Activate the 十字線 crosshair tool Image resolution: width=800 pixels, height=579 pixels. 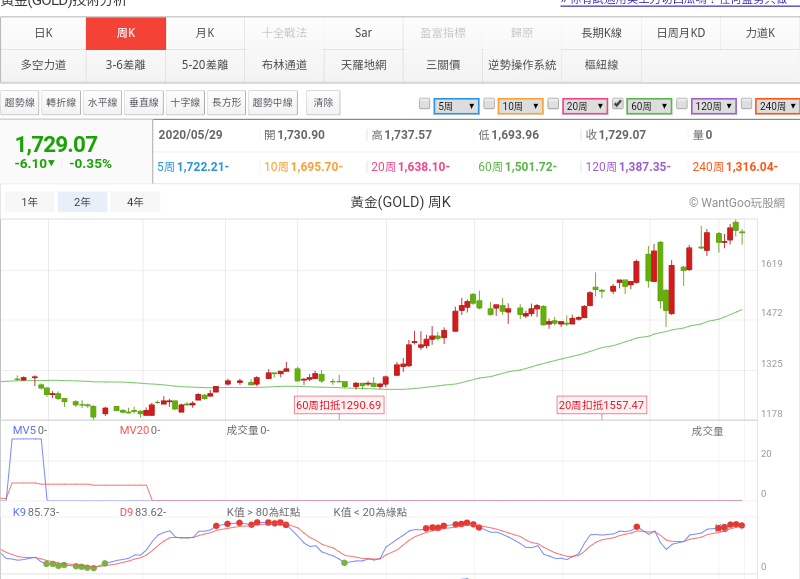[x=184, y=102]
